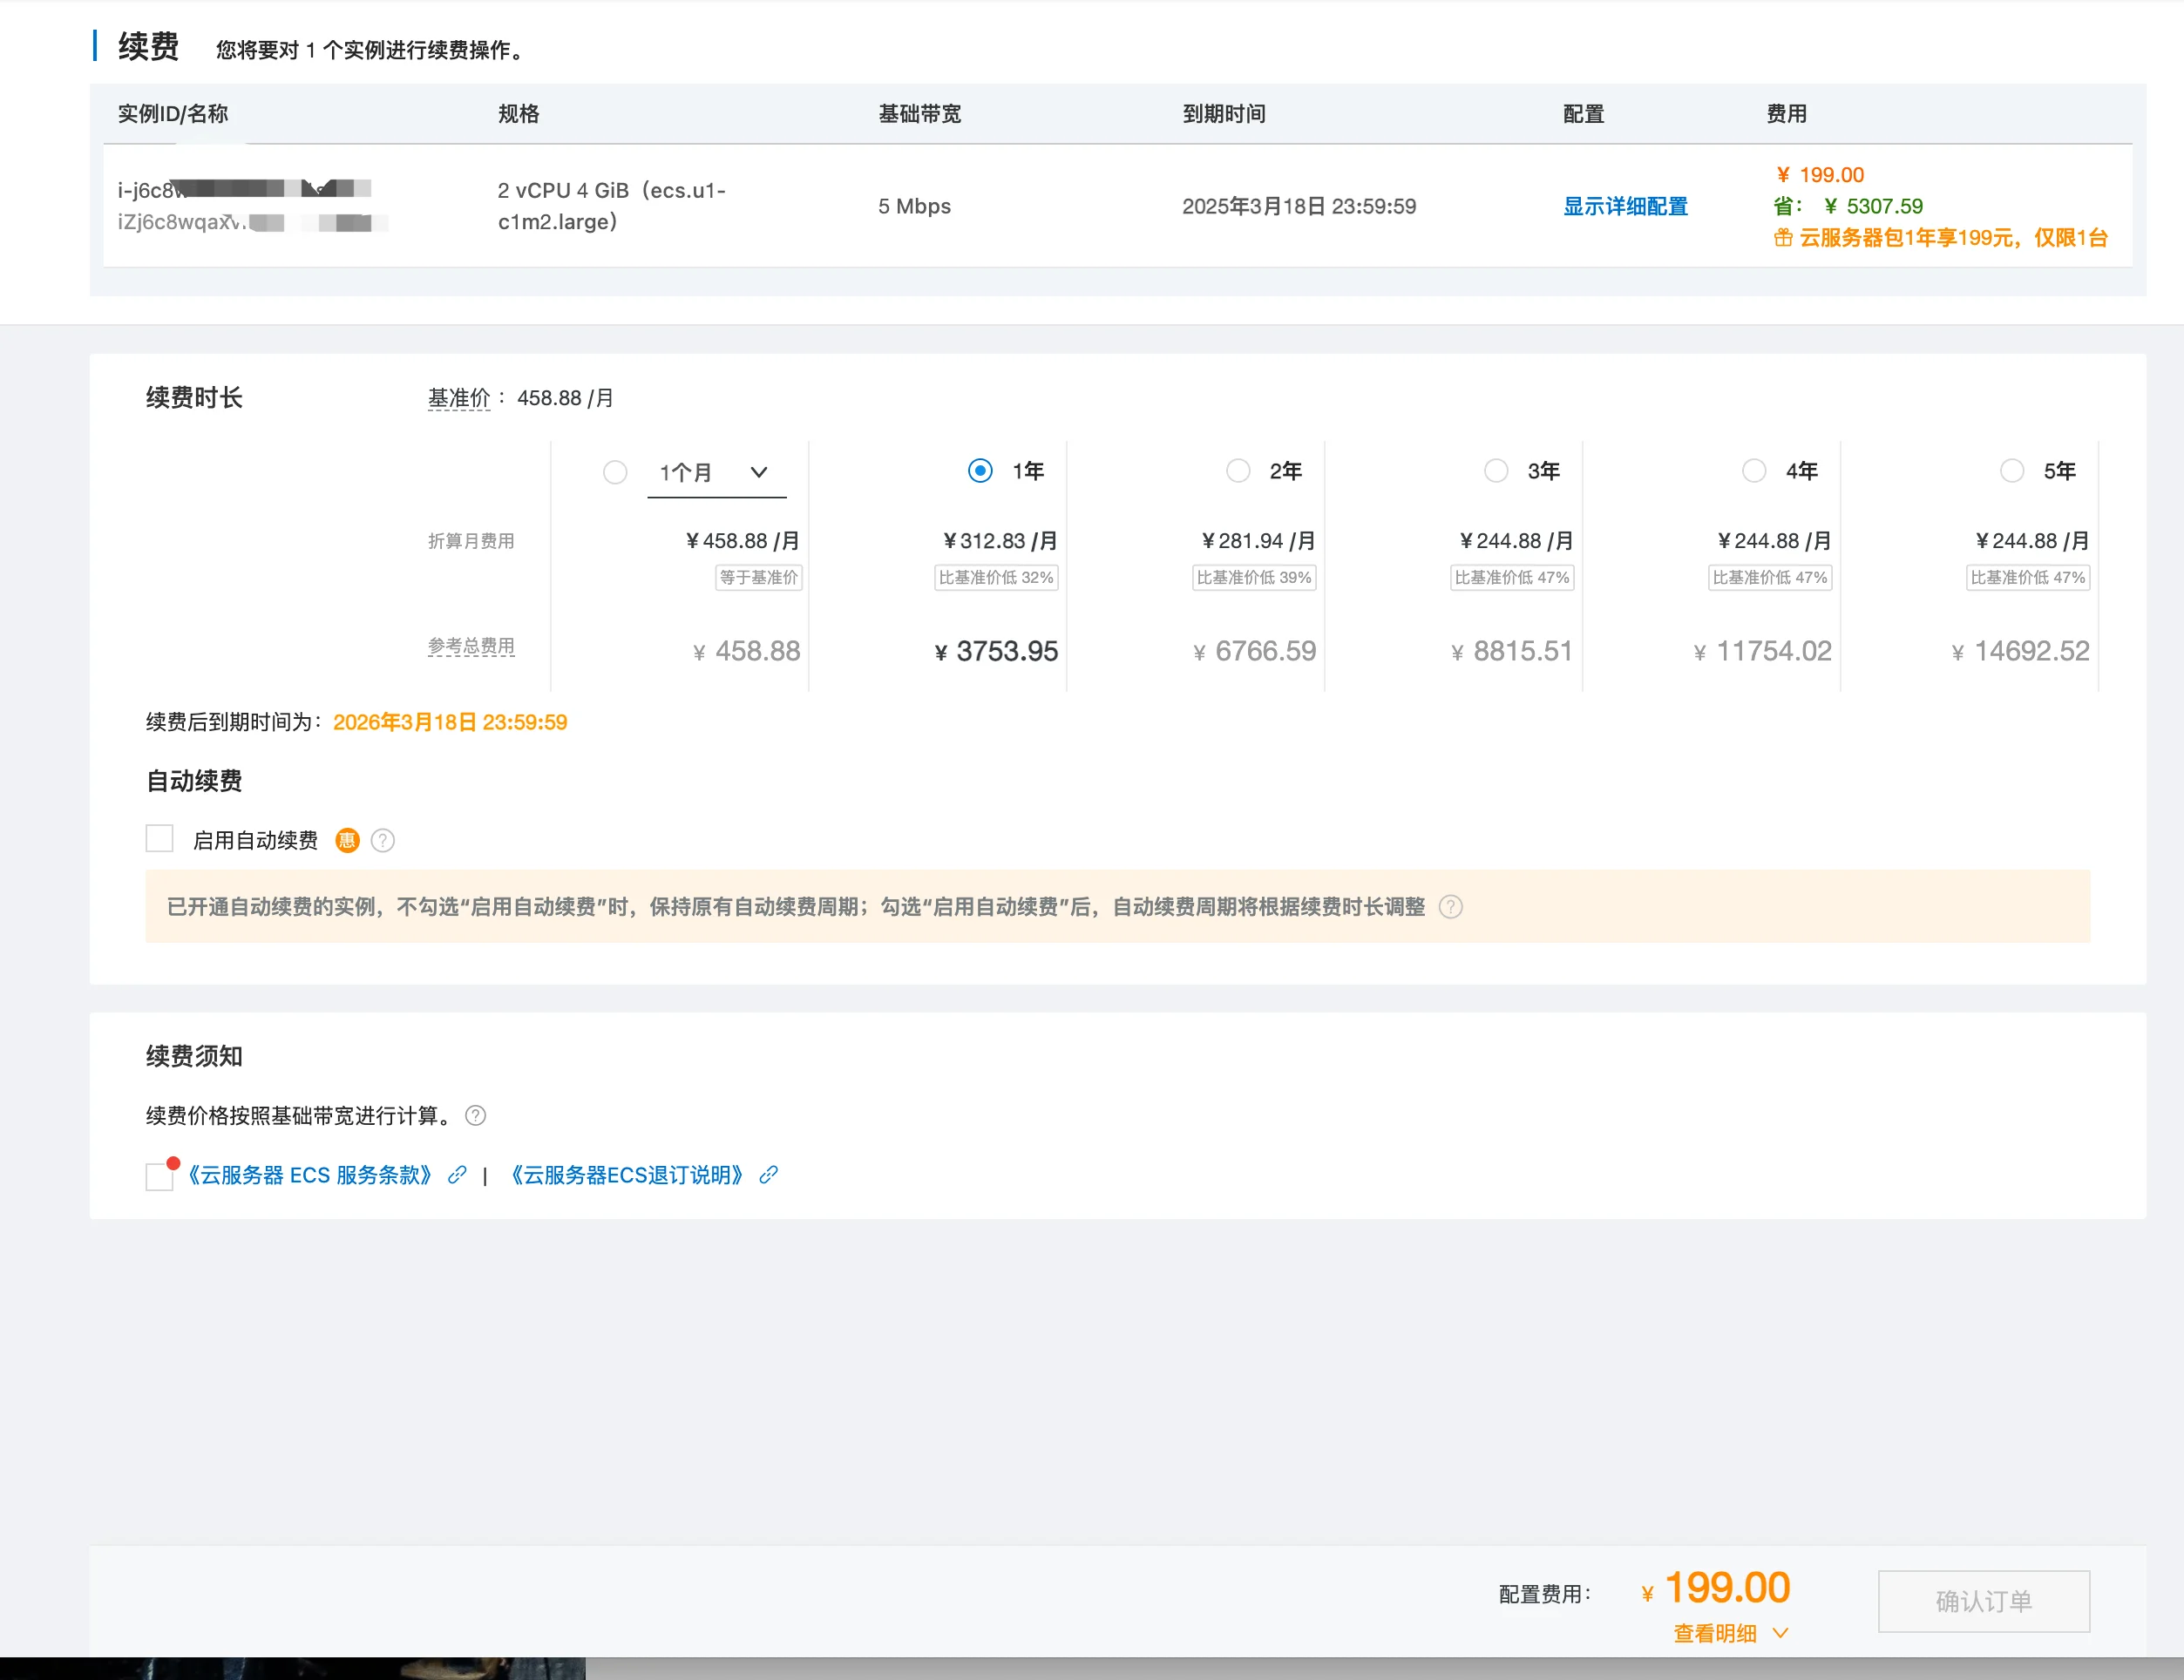Click the orange 惠 discount badge

click(x=347, y=841)
